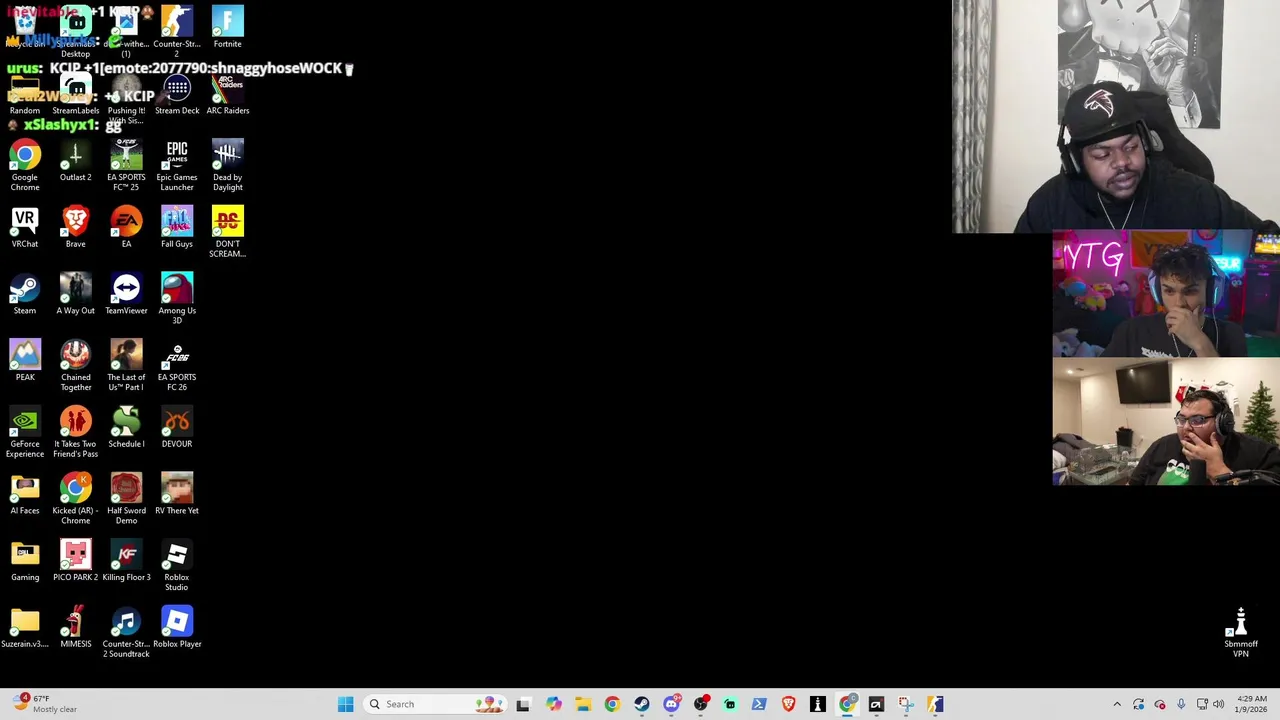Open PowerShell from the taskbar
This screenshot has height=720, width=1280.
click(759, 704)
